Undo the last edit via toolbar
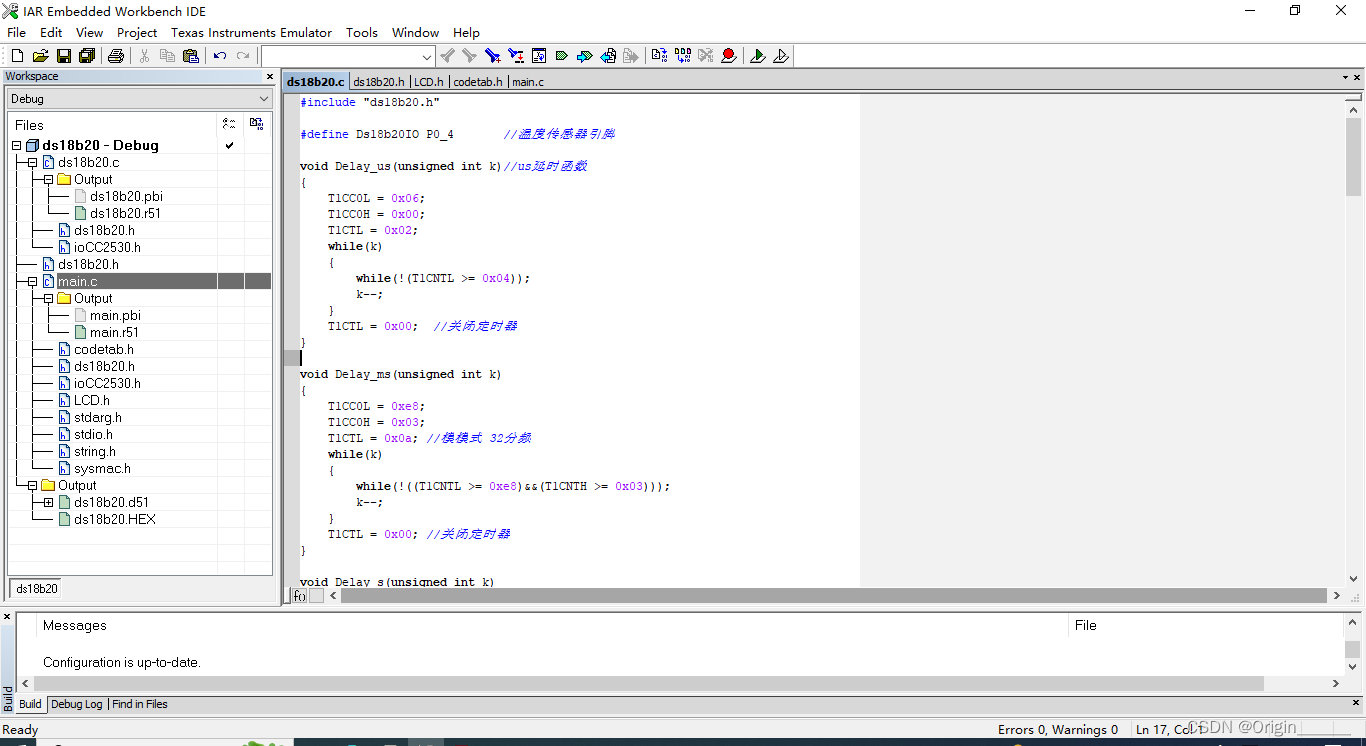 220,56
